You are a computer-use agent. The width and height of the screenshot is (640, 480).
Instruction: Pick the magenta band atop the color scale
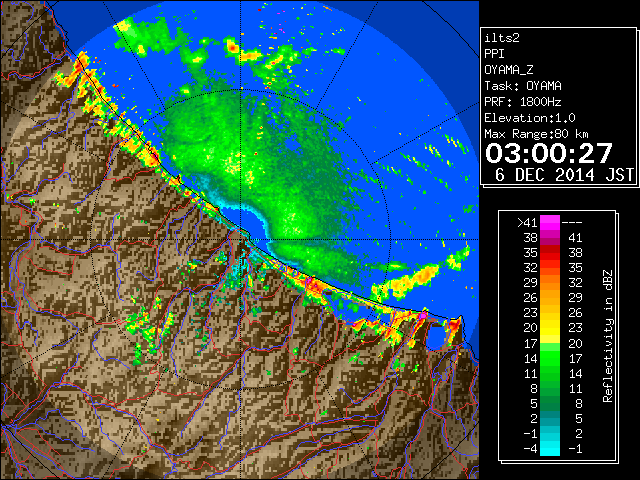550,223
